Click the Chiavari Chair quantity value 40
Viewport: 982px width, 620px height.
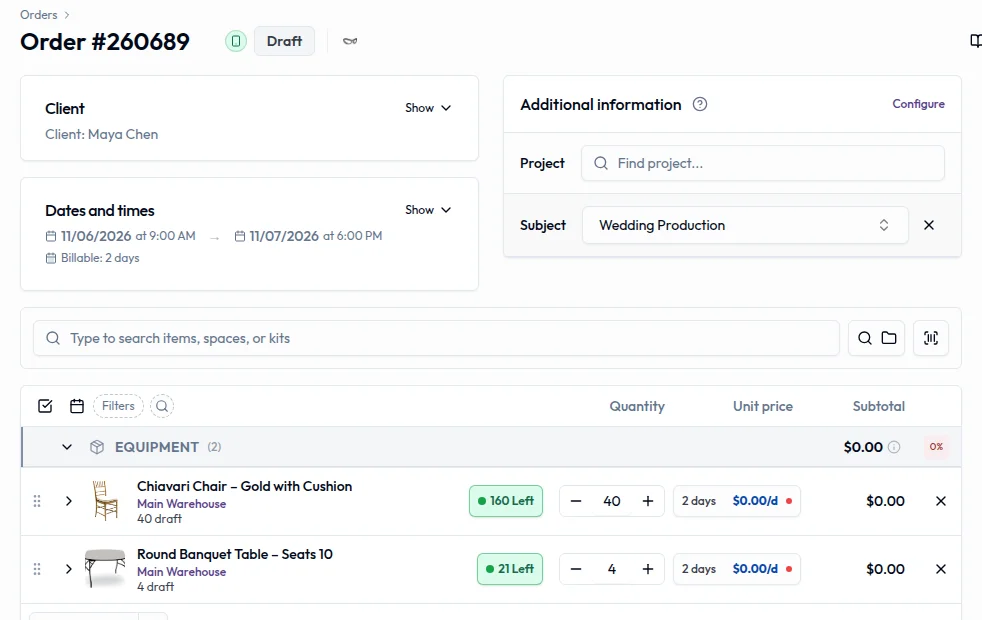612,501
